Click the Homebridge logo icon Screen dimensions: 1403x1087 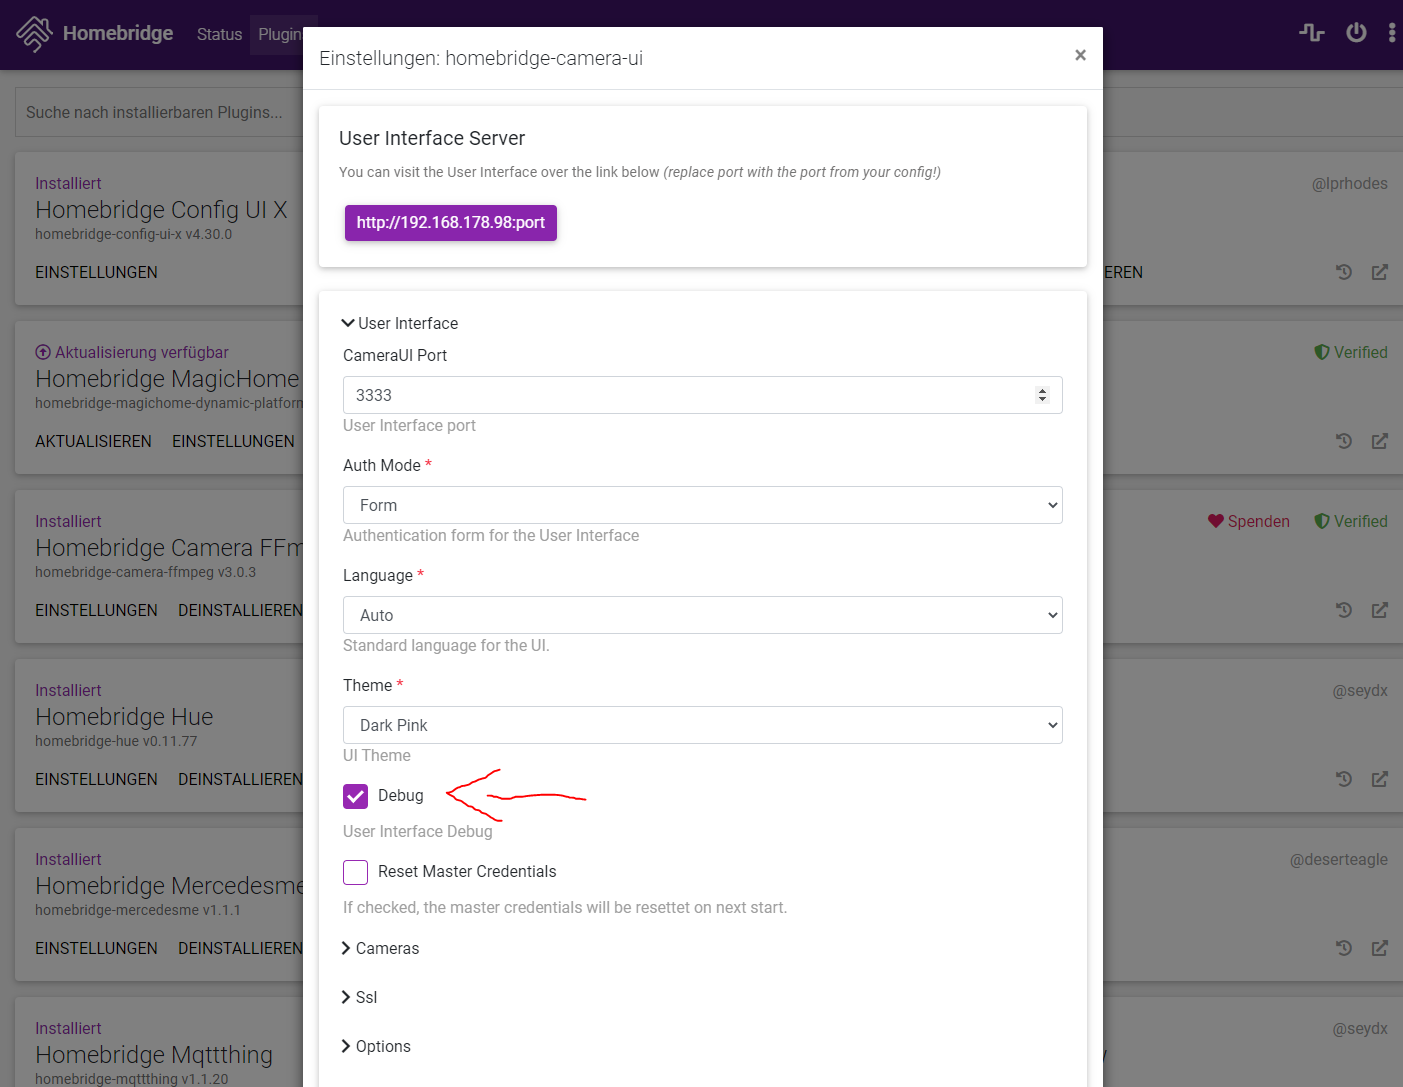tap(34, 34)
